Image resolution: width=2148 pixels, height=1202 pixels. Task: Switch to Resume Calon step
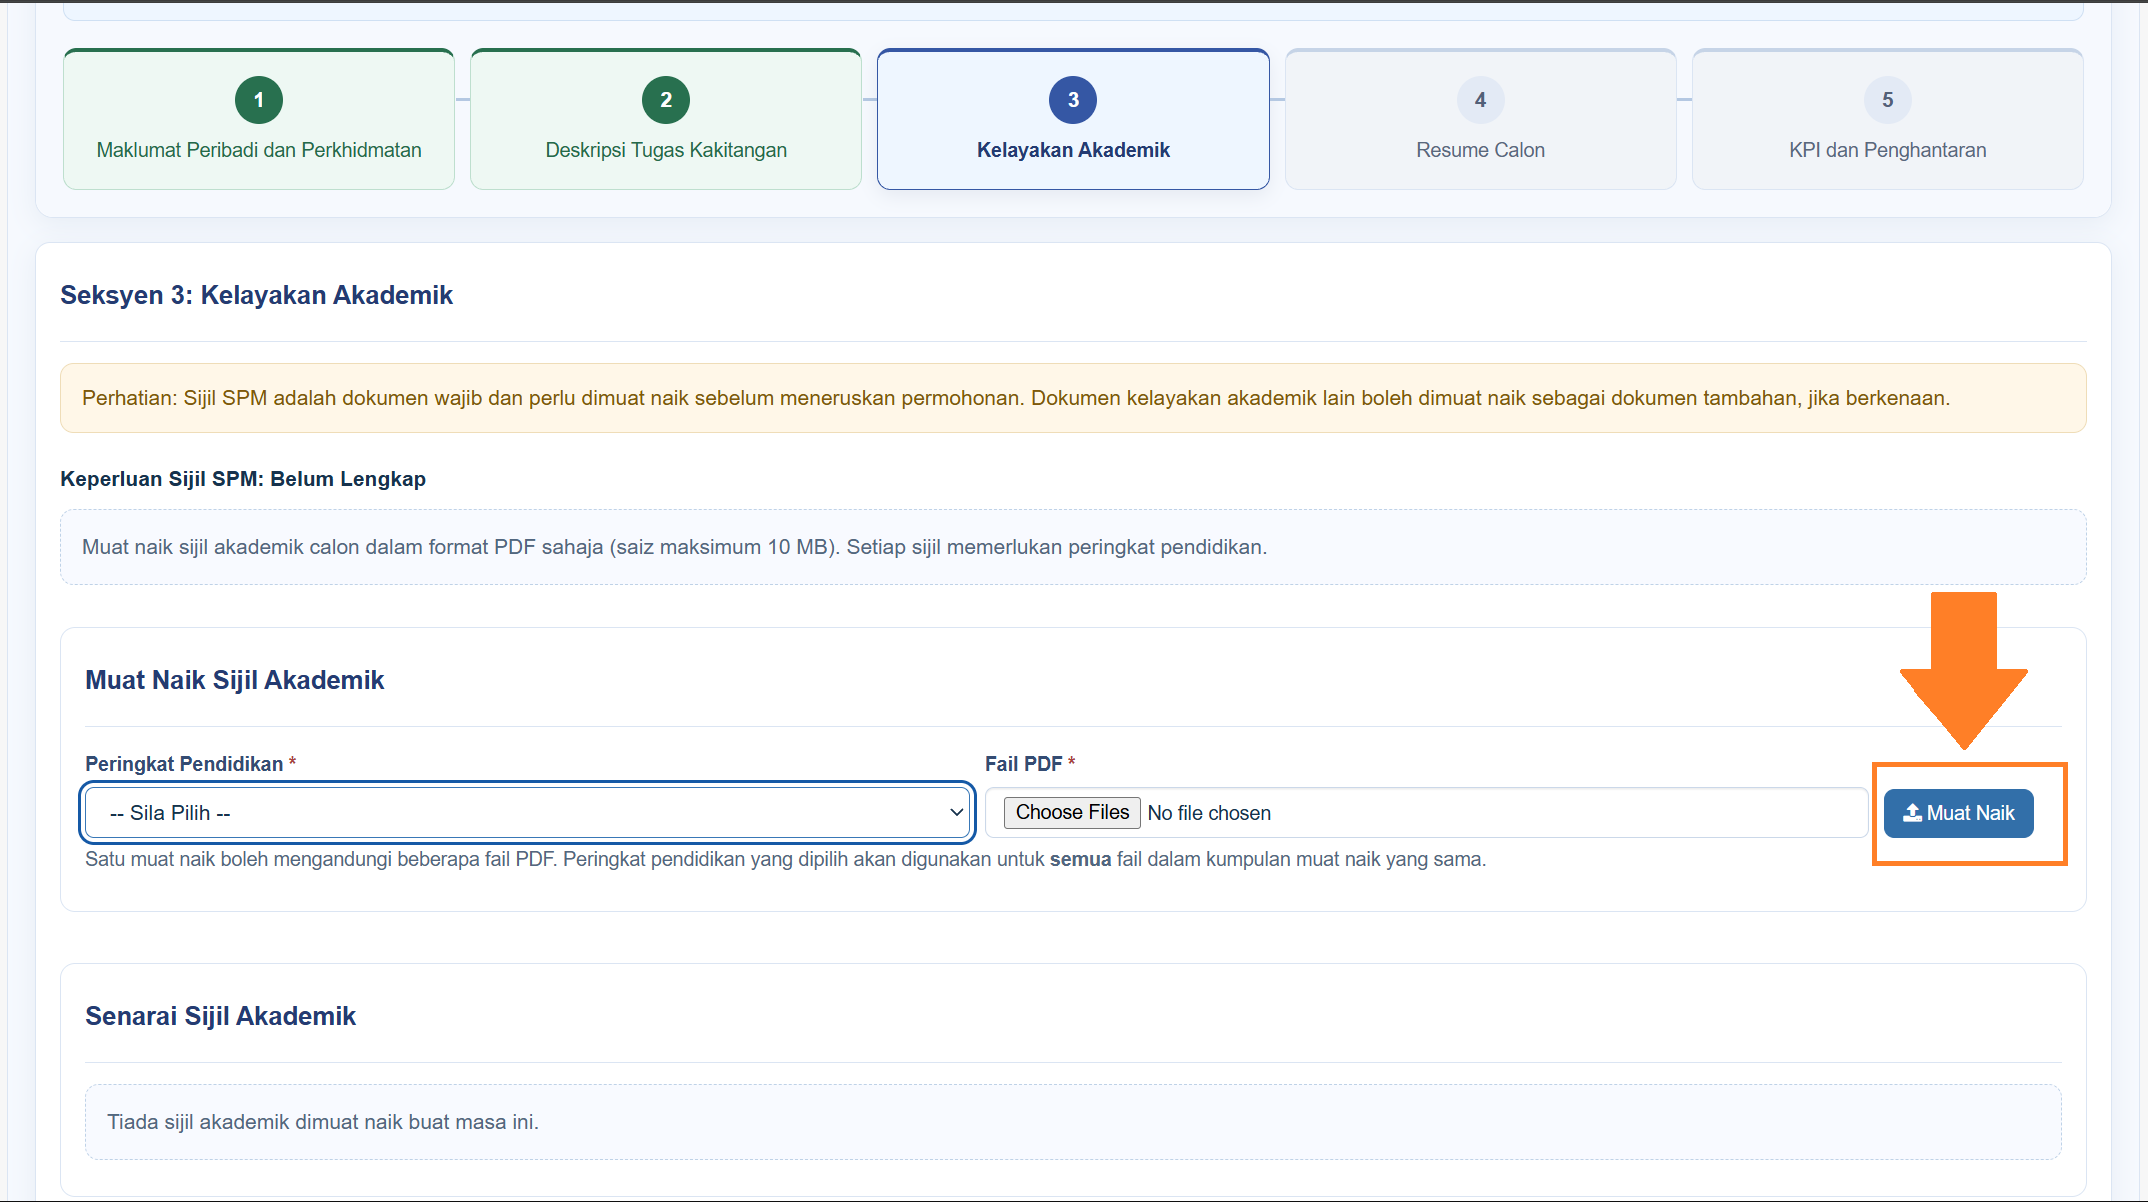coord(1480,120)
